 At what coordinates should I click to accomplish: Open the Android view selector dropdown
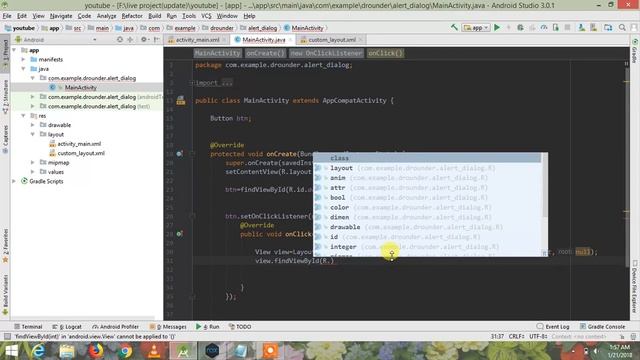point(56,40)
